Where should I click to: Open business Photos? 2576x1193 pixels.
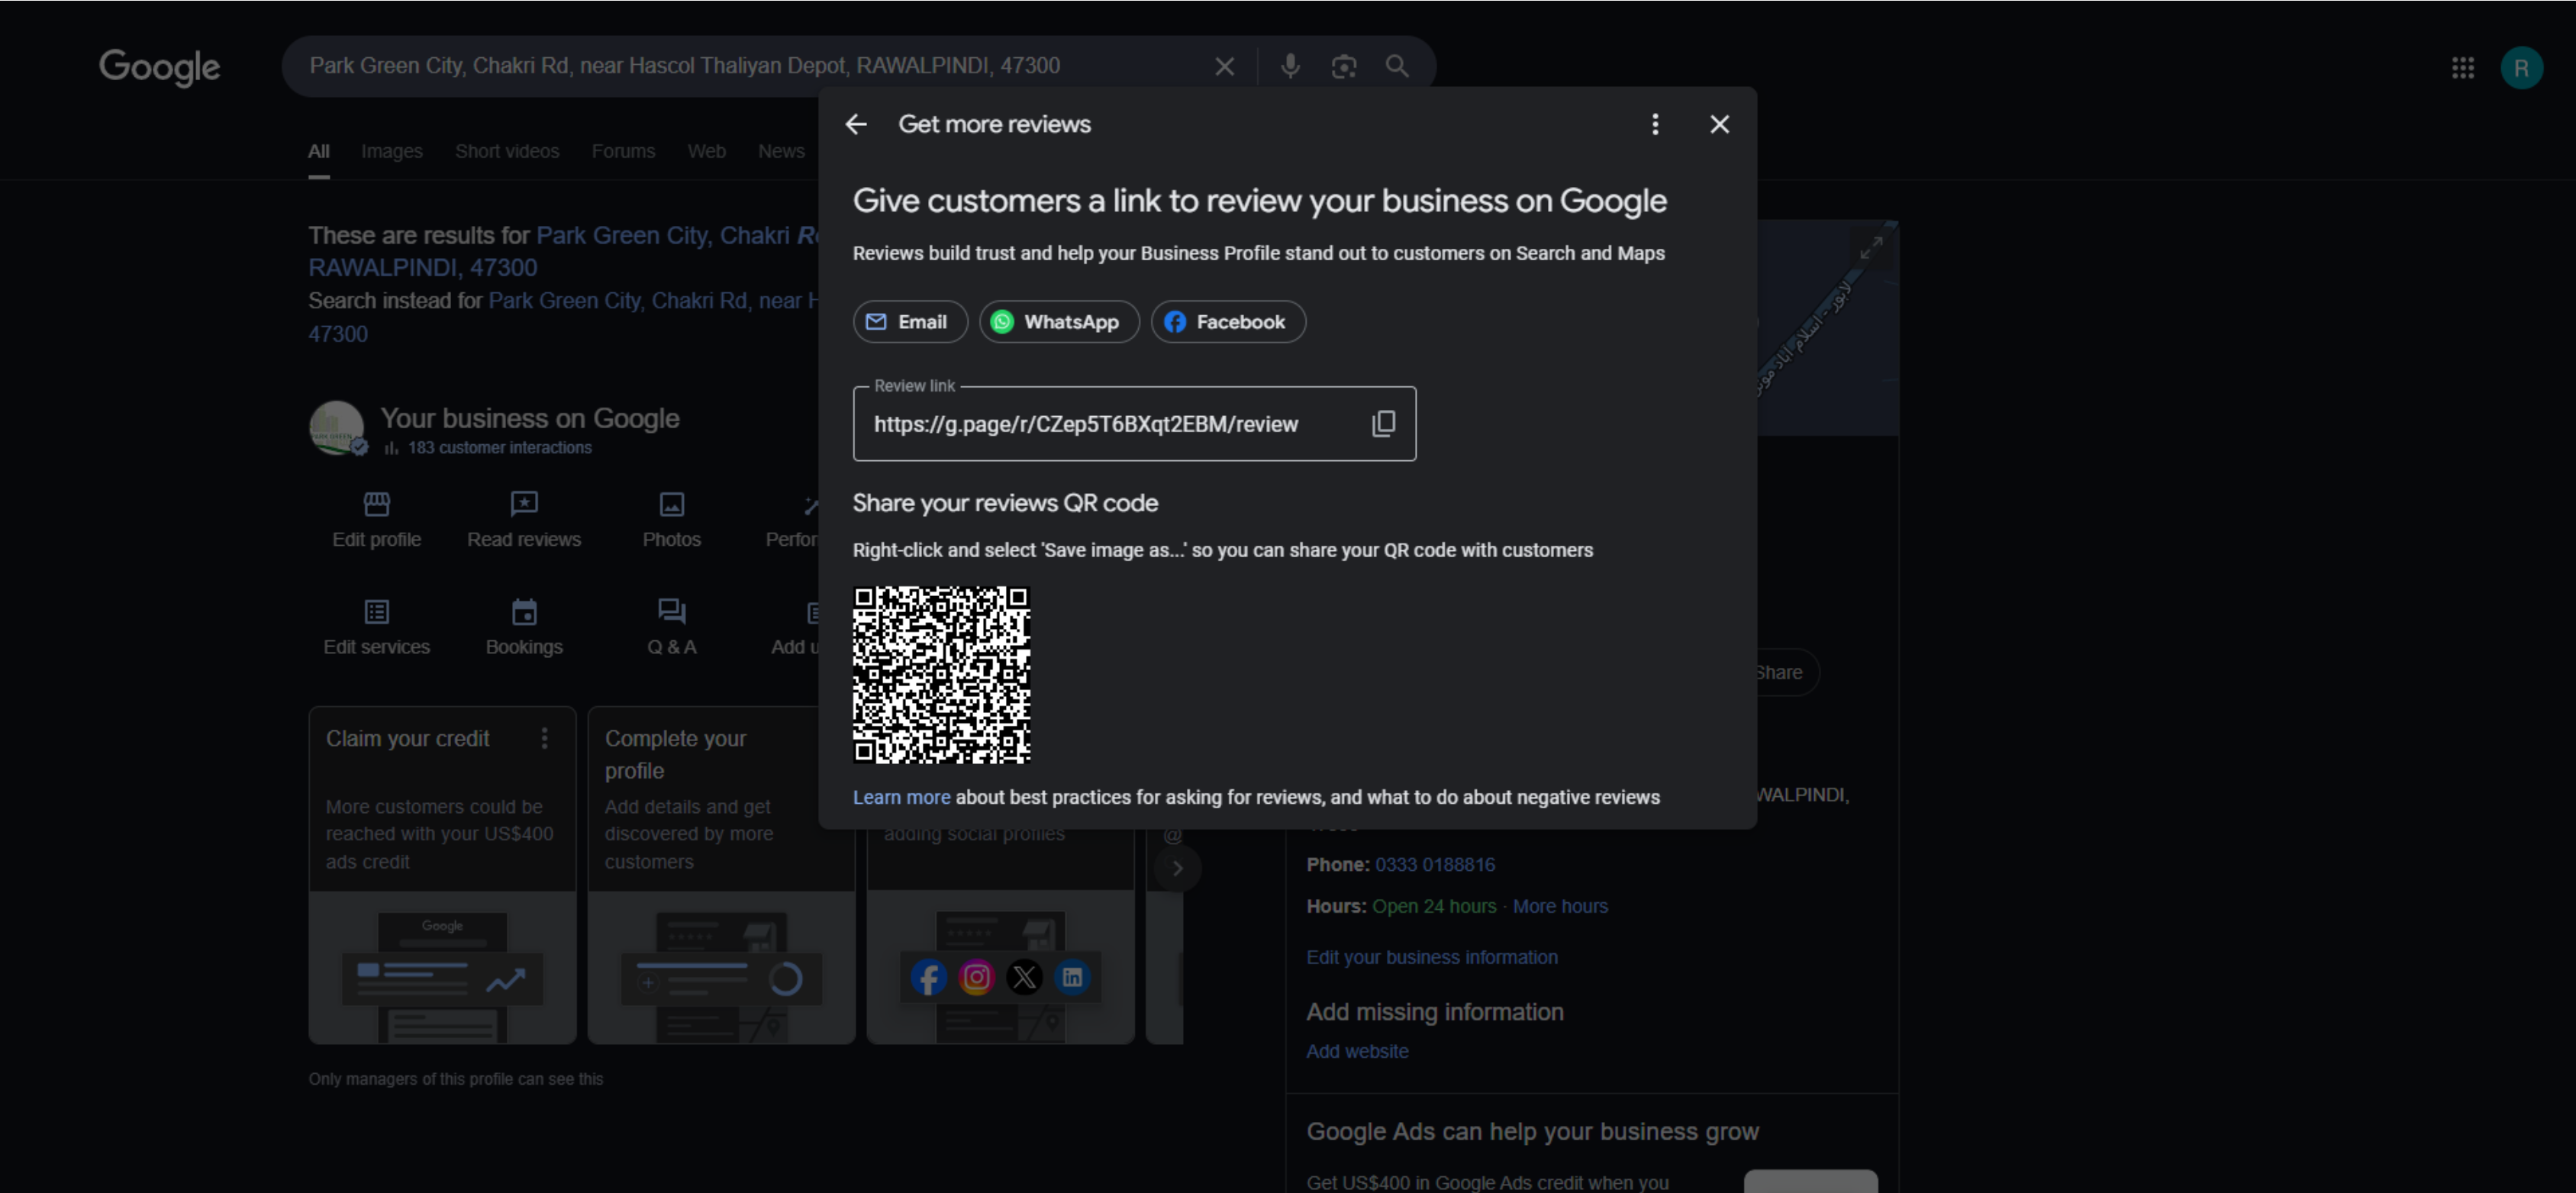coord(671,519)
